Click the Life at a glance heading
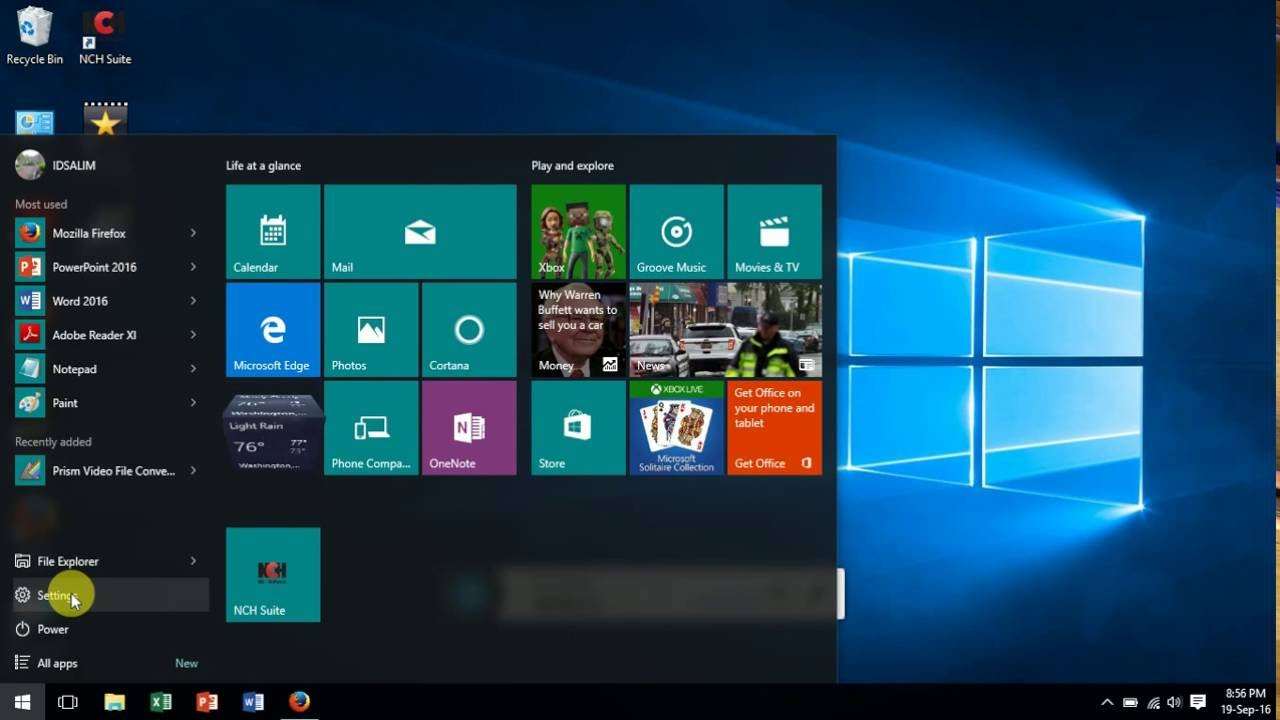This screenshot has height=720, width=1280. click(263, 166)
